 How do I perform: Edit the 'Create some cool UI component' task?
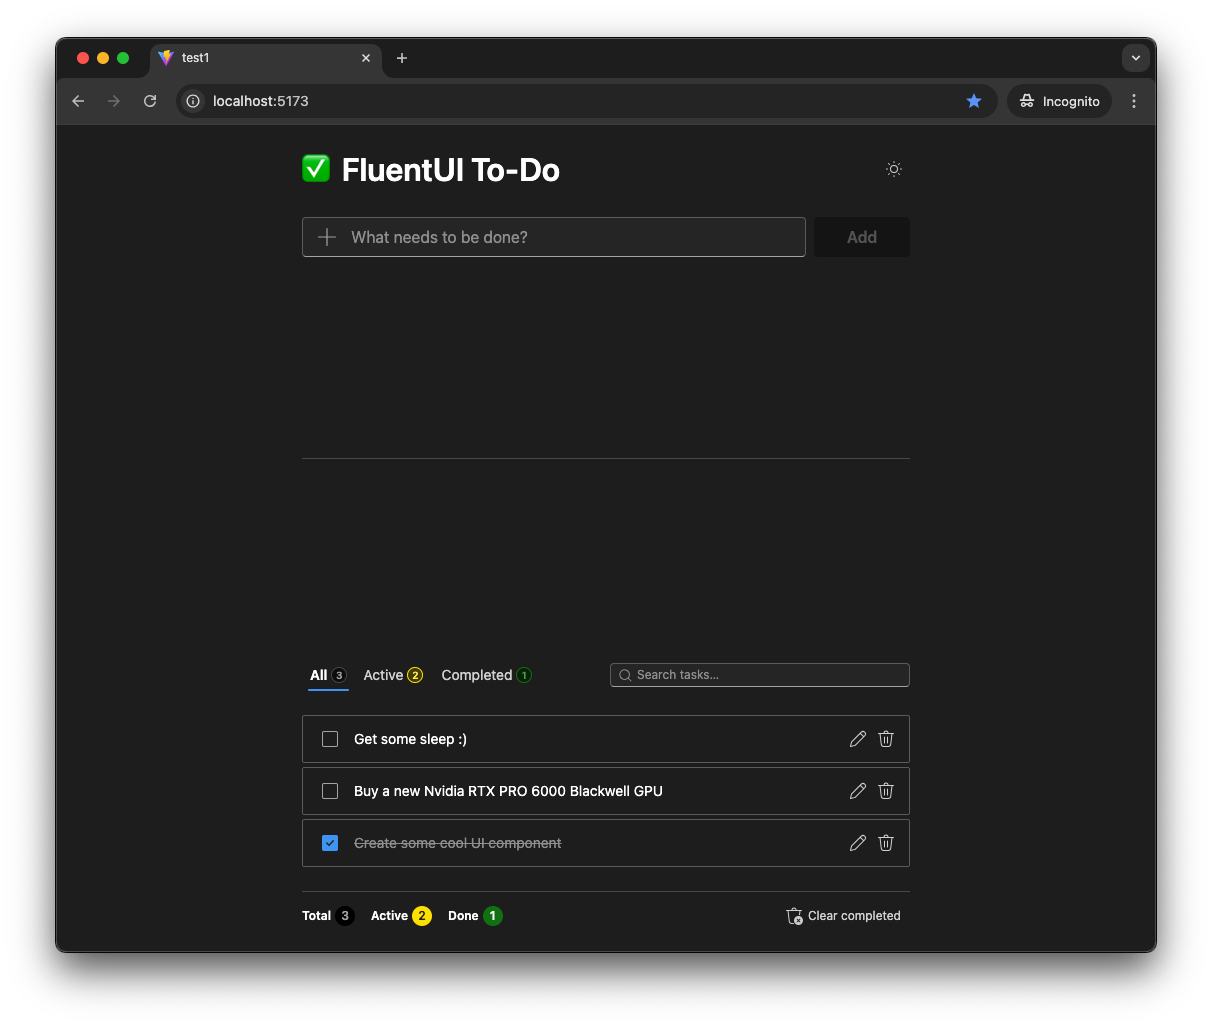click(x=858, y=843)
